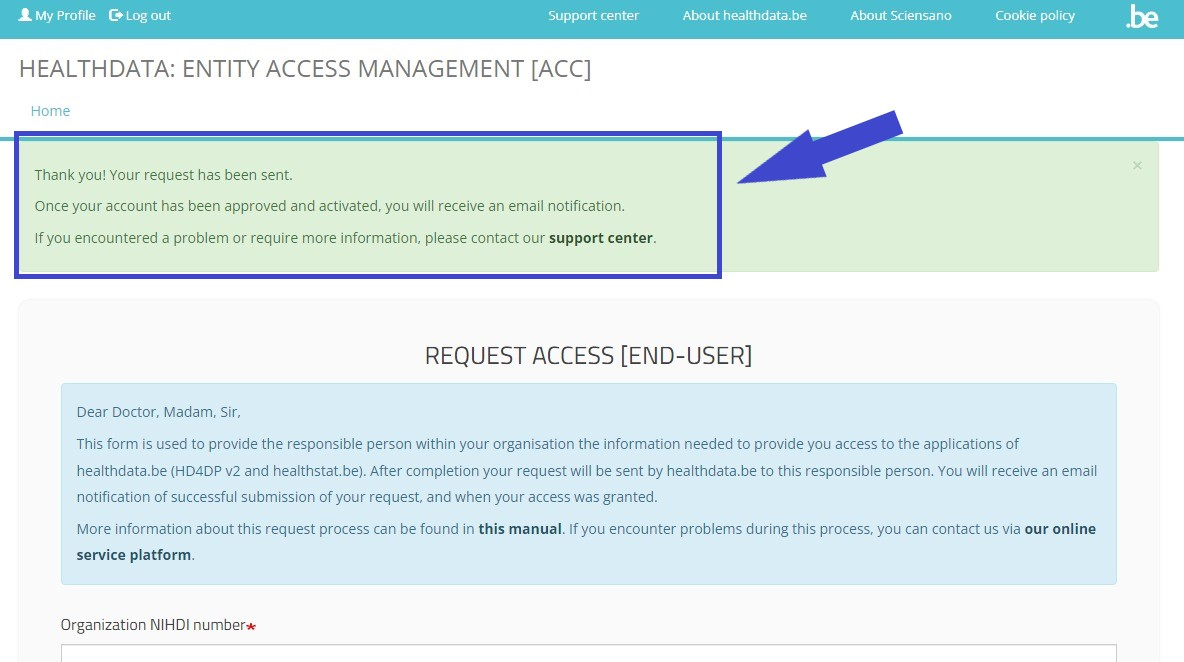Viewport: 1184px width, 662px height.
Task: Go to About healthdata.be
Action: point(744,15)
